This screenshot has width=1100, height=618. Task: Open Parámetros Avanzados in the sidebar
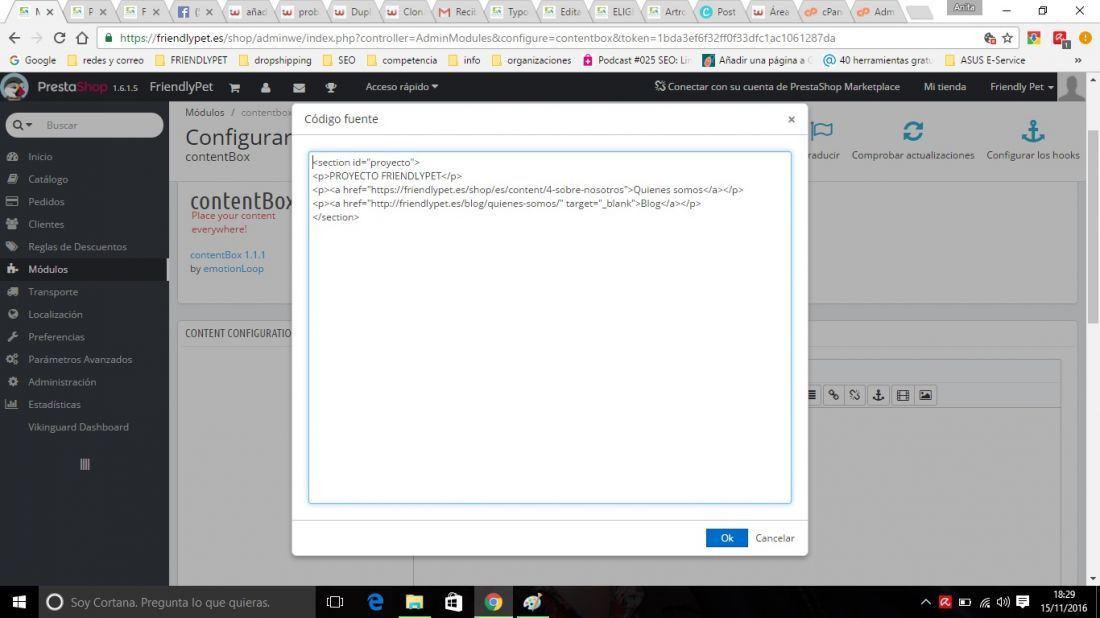point(79,359)
